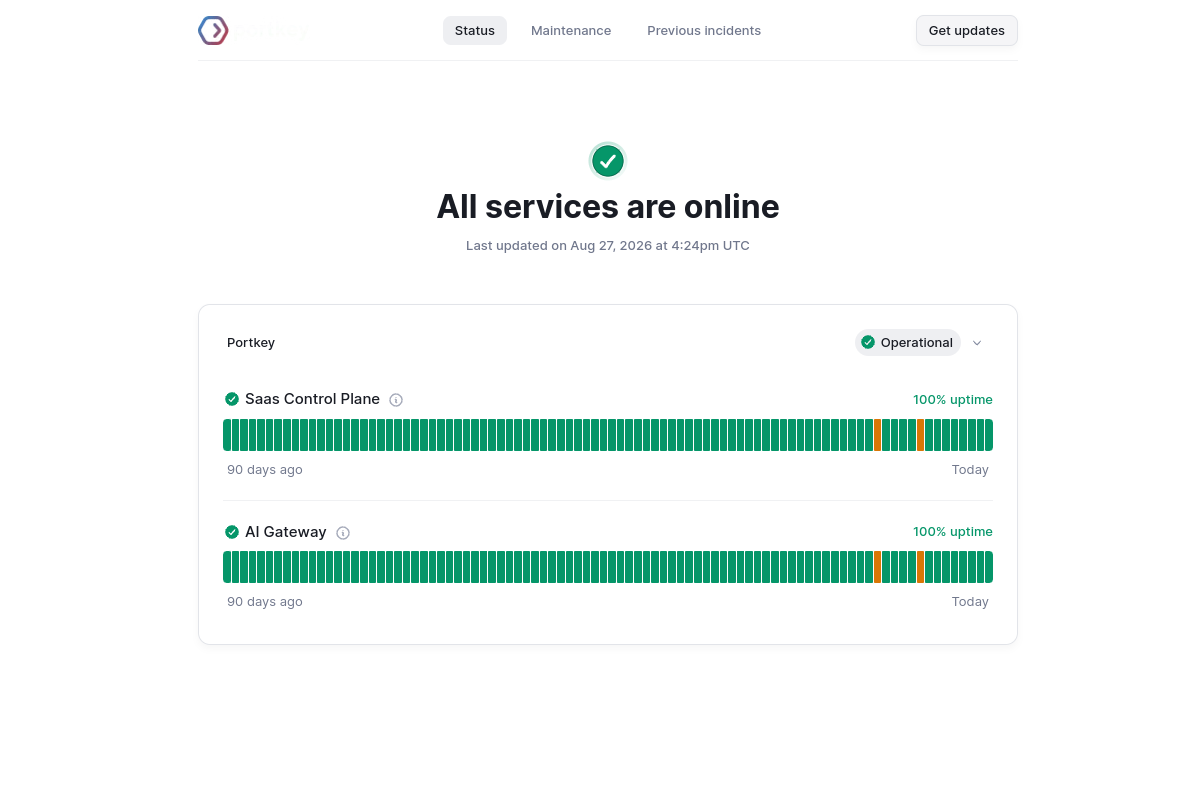1200x800 pixels.
Task: Click the All services are online heading
Action: 608,207
